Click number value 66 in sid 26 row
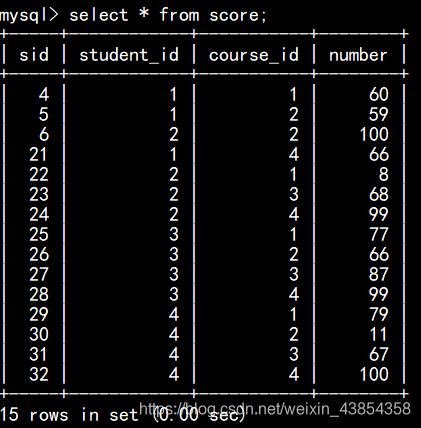The image size is (421, 428). [x=379, y=254]
